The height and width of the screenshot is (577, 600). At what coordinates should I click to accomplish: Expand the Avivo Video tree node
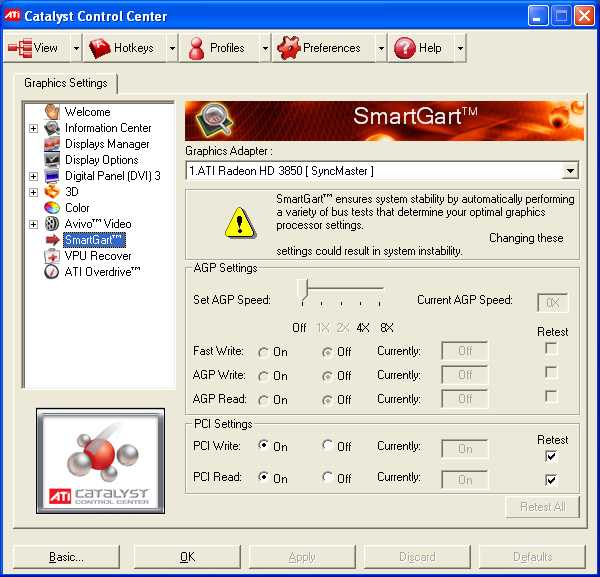[x=34, y=224]
